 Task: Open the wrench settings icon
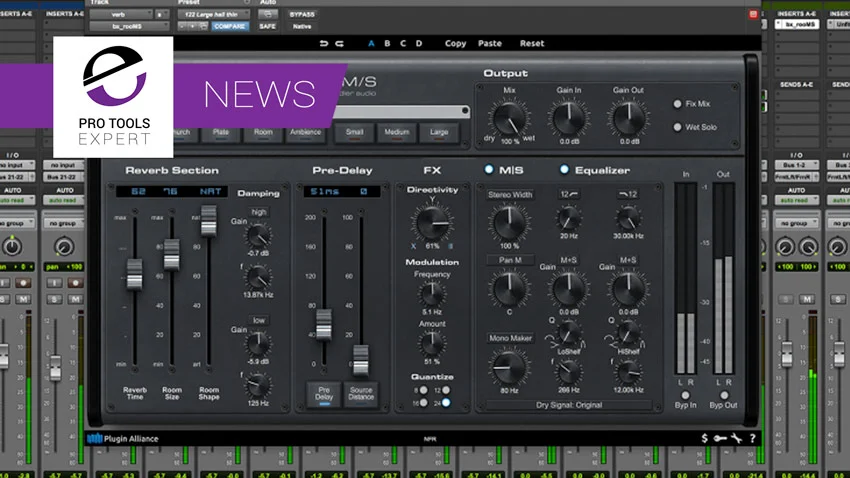coord(736,438)
